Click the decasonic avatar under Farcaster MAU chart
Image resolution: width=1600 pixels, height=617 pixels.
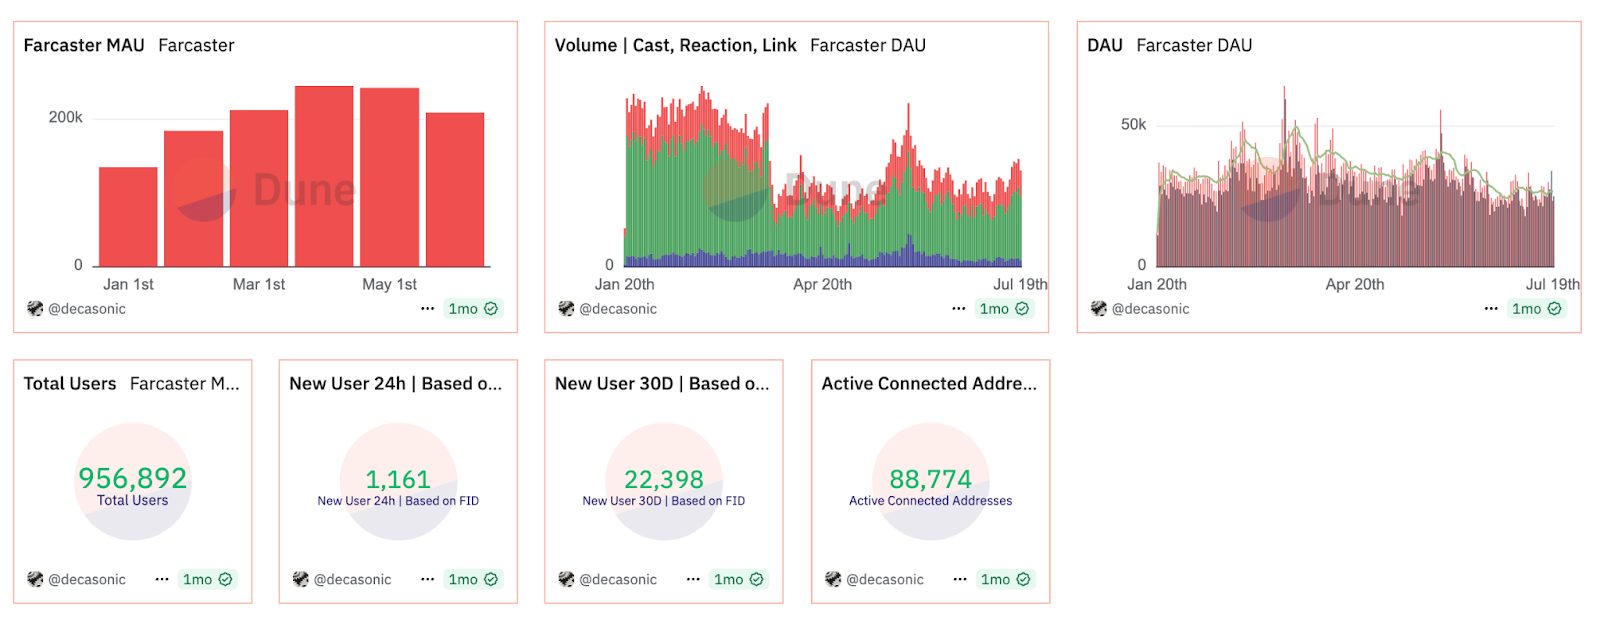[x=35, y=309]
